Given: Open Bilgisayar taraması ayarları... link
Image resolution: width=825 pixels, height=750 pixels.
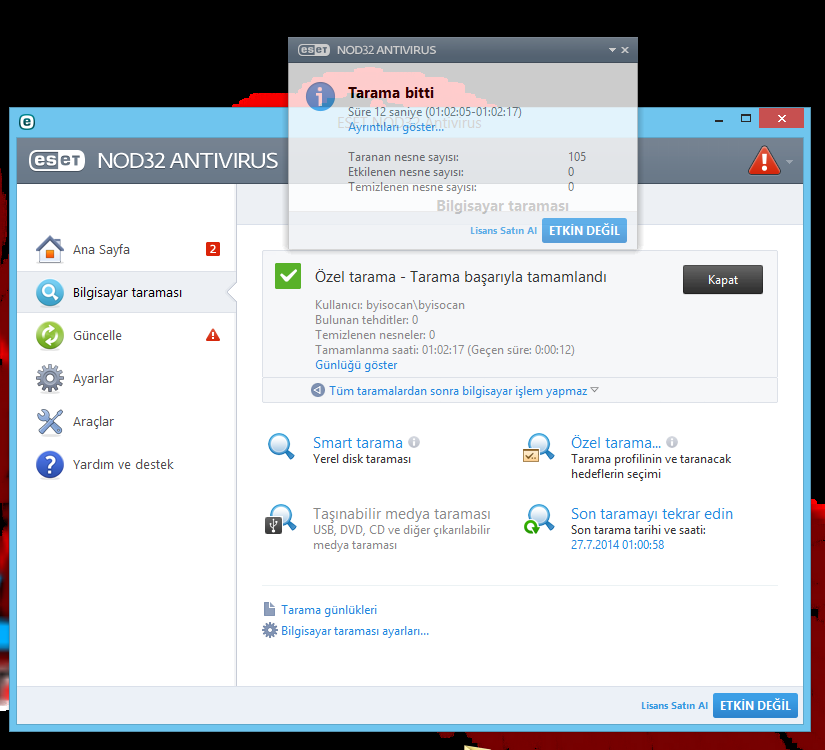Looking at the screenshot, I should (x=355, y=631).
